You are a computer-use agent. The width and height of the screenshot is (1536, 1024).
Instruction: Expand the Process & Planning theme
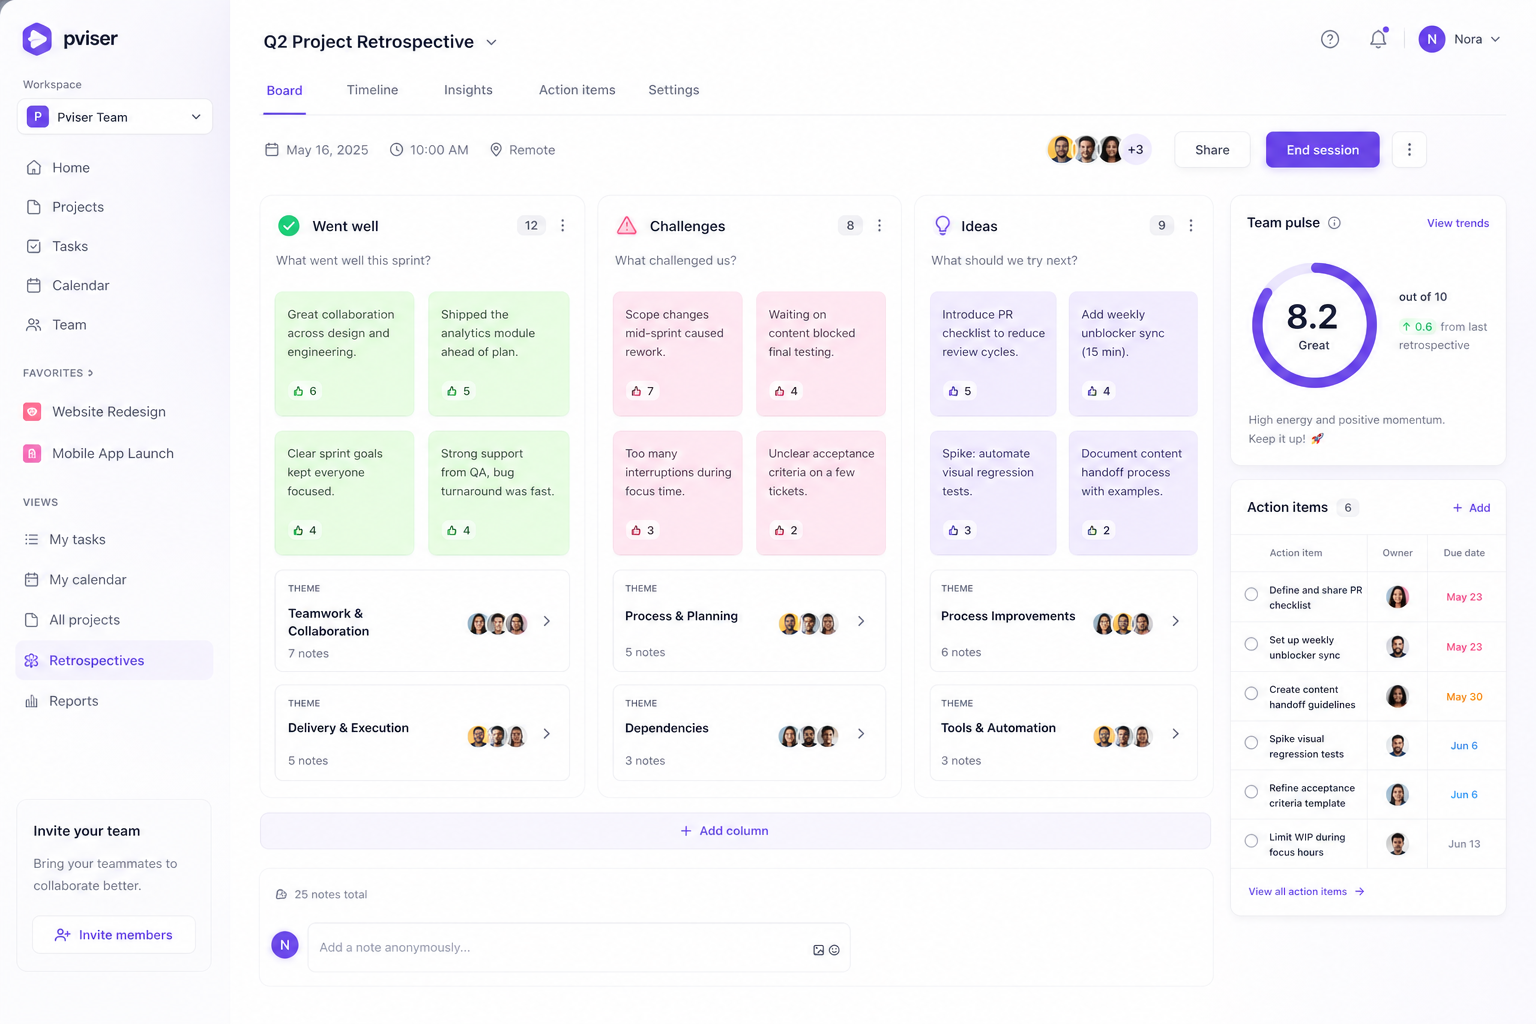(861, 621)
